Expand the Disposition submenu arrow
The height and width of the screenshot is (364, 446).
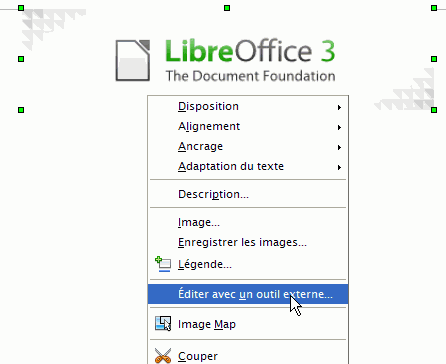tap(339, 107)
